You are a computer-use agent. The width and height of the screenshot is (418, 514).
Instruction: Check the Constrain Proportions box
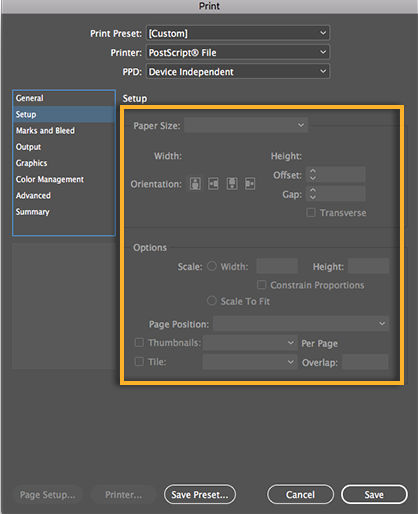tap(262, 285)
